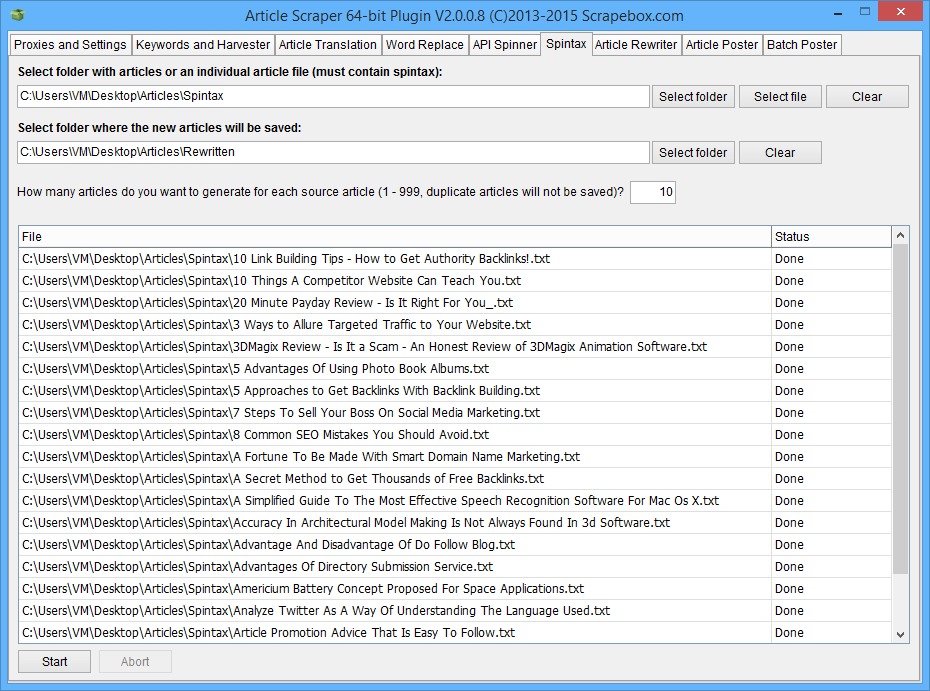Open the Keywords and Harvester tab

pyautogui.click(x=203, y=45)
